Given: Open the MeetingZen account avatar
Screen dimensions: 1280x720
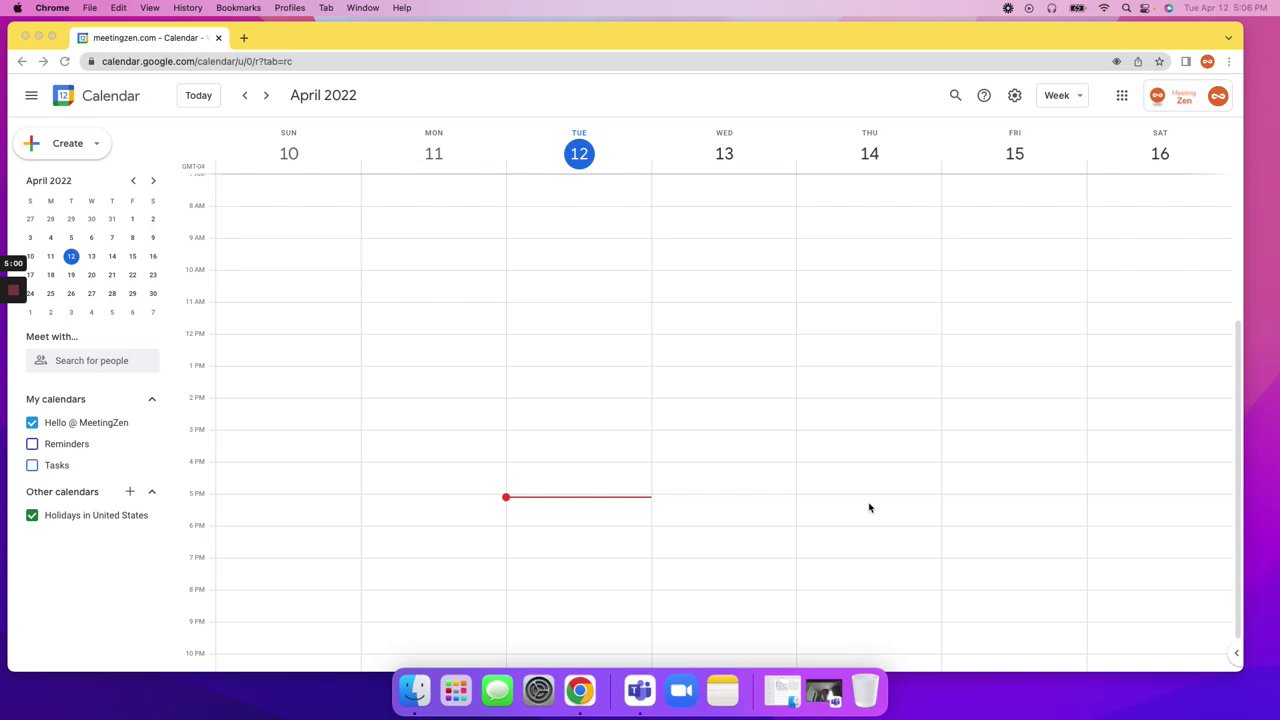Looking at the screenshot, I should click(1217, 96).
